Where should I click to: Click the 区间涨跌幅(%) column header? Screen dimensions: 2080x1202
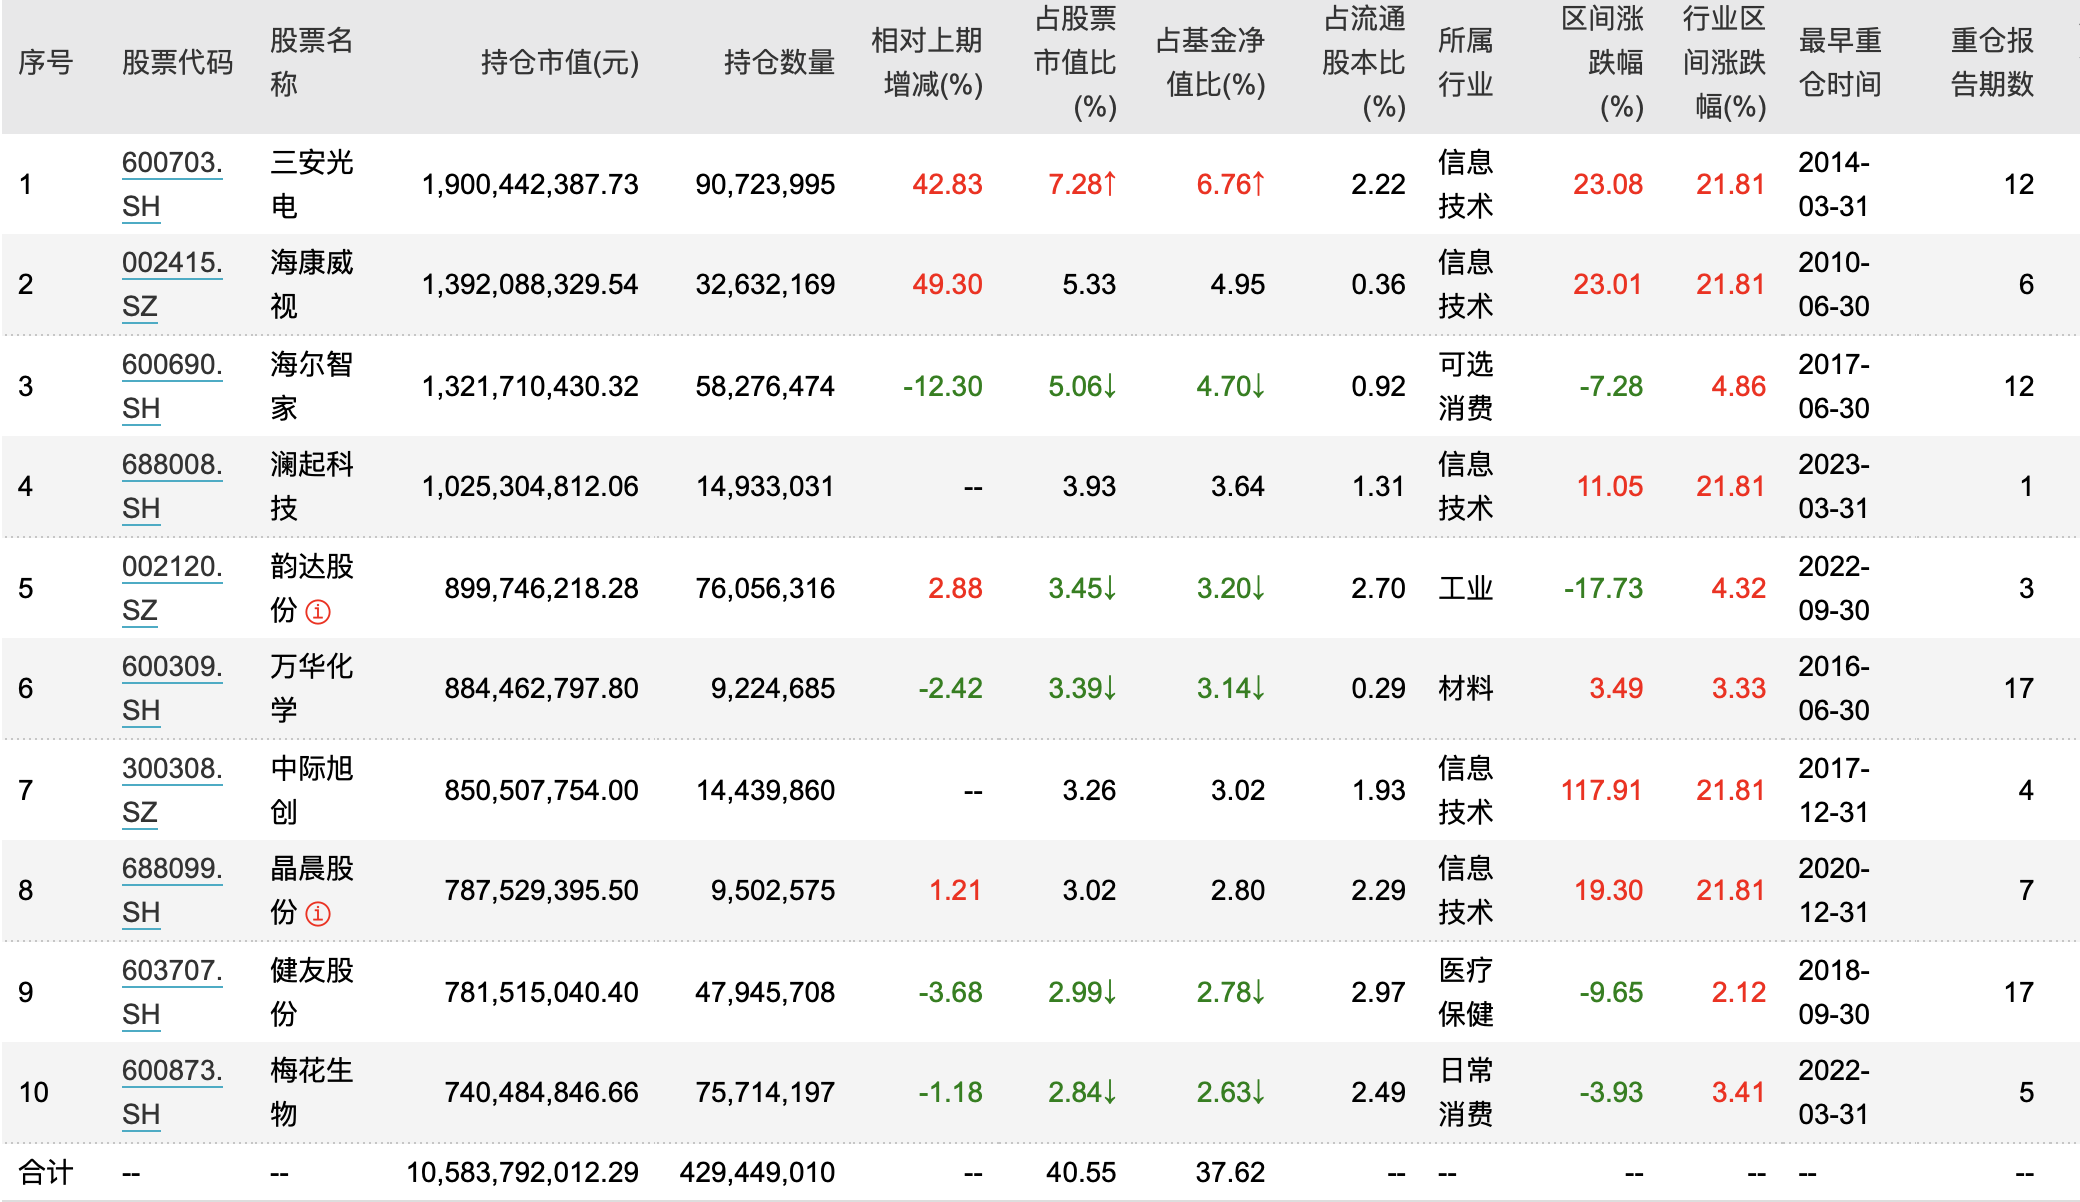pos(1603,62)
